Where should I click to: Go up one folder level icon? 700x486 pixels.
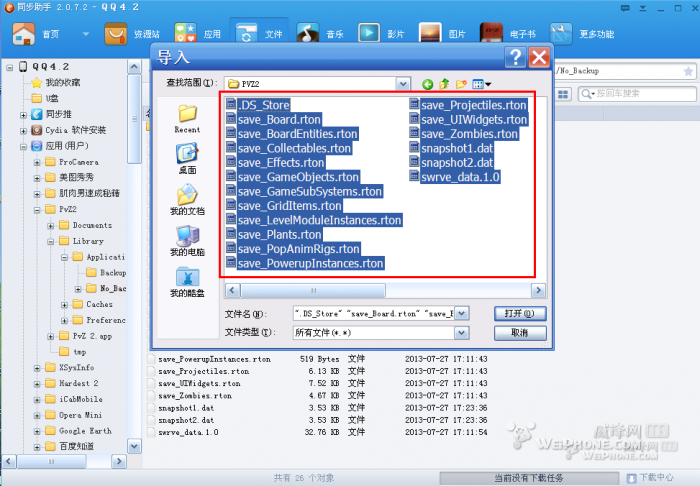pyautogui.click(x=444, y=84)
